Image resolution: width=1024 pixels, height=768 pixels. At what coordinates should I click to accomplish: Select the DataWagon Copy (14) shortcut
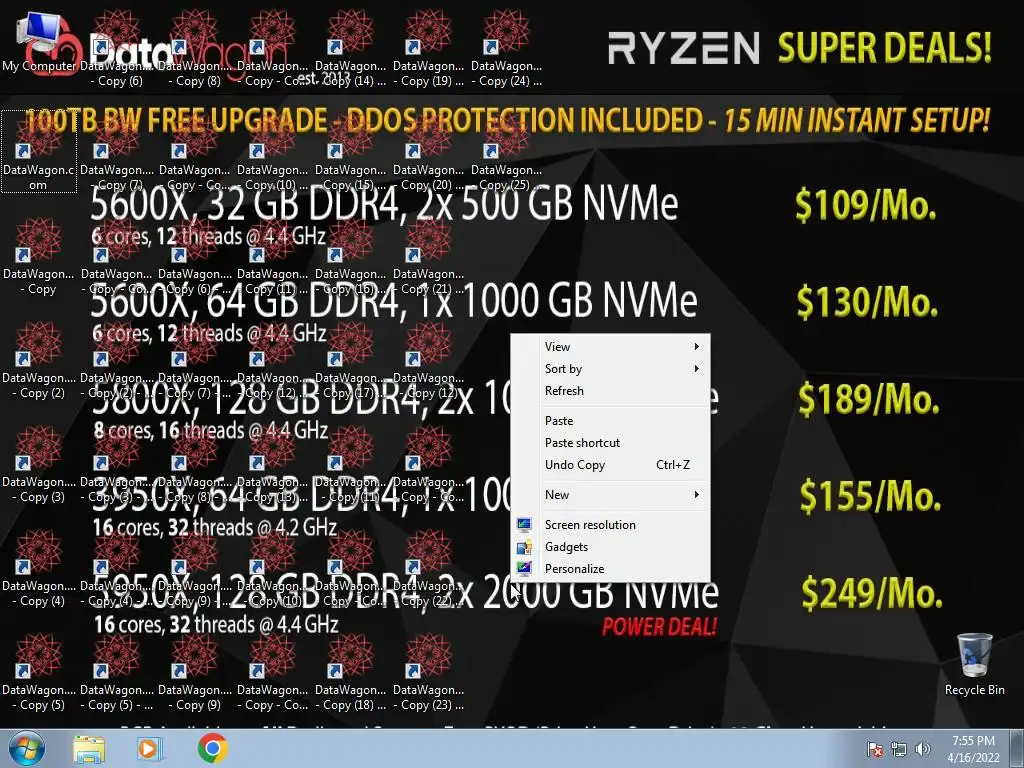tap(350, 48)
